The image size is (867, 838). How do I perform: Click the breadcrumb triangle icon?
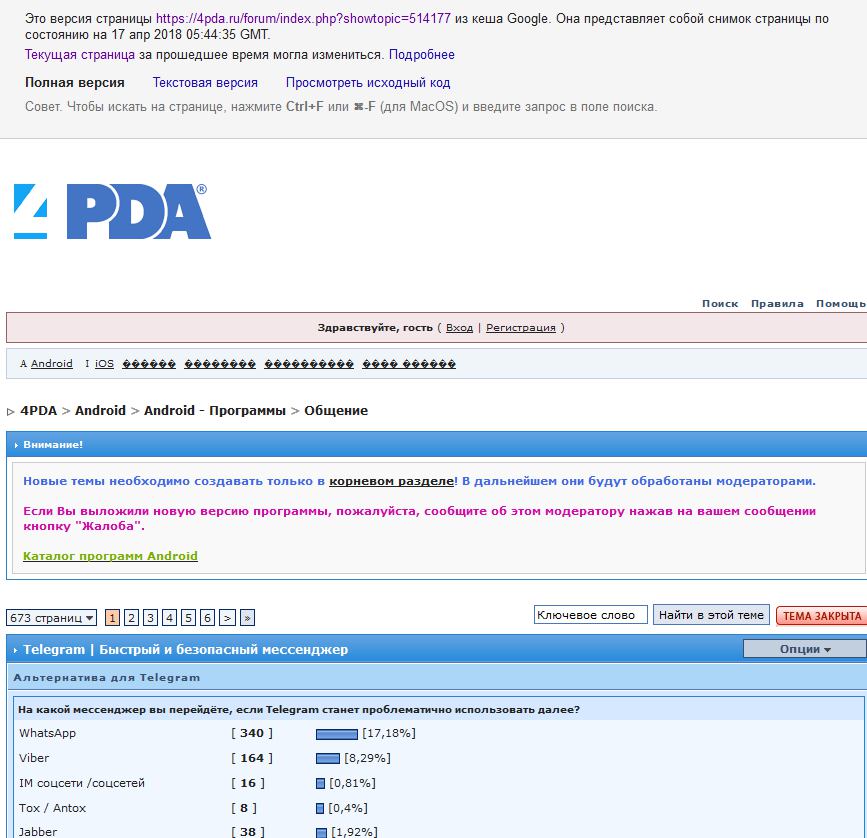coord(11,412)
